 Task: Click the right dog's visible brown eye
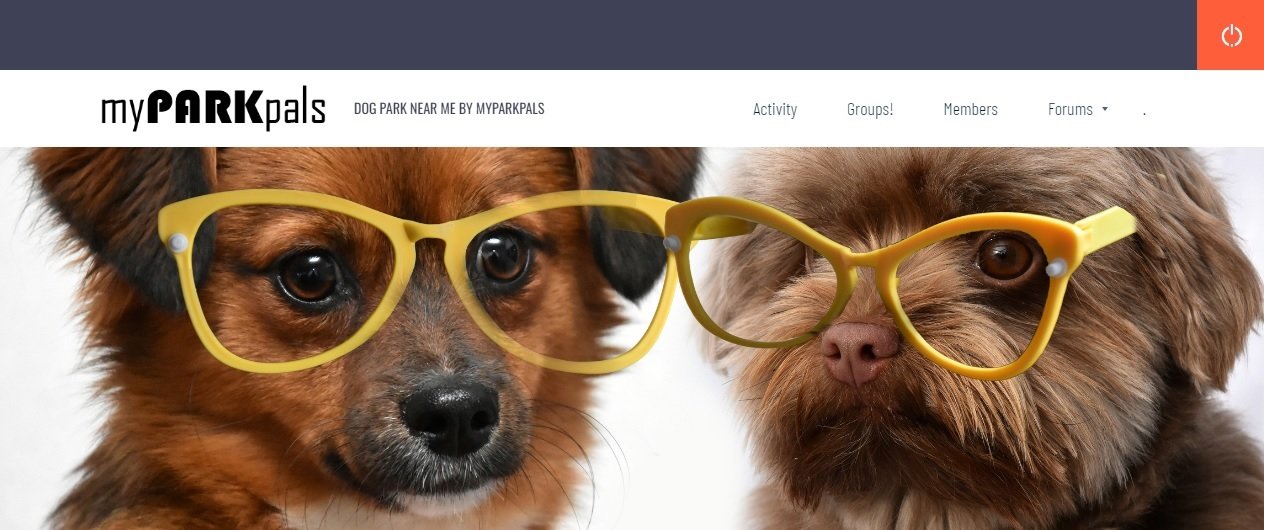(1005, 258)
